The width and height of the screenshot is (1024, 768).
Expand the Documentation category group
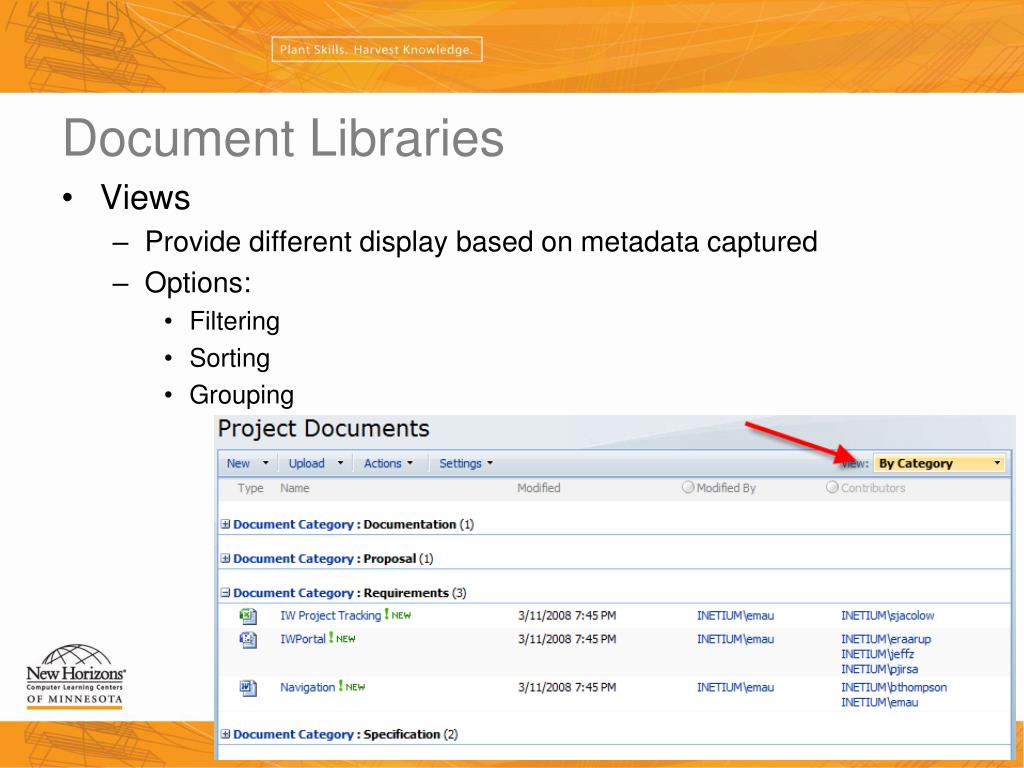click(x=225, y=524)
